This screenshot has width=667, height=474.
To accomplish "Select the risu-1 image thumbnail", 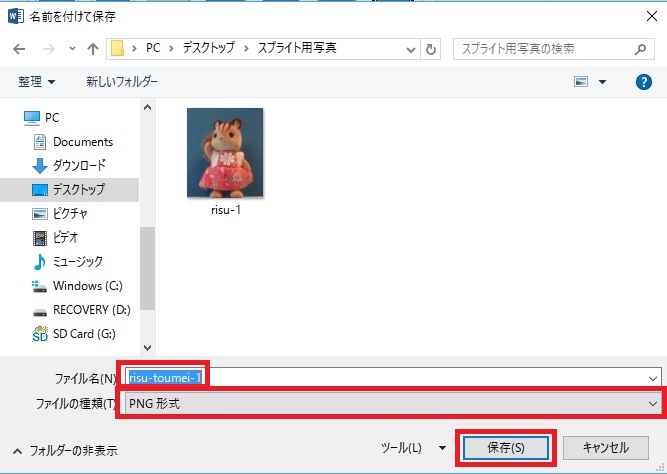I will (225, 153).
